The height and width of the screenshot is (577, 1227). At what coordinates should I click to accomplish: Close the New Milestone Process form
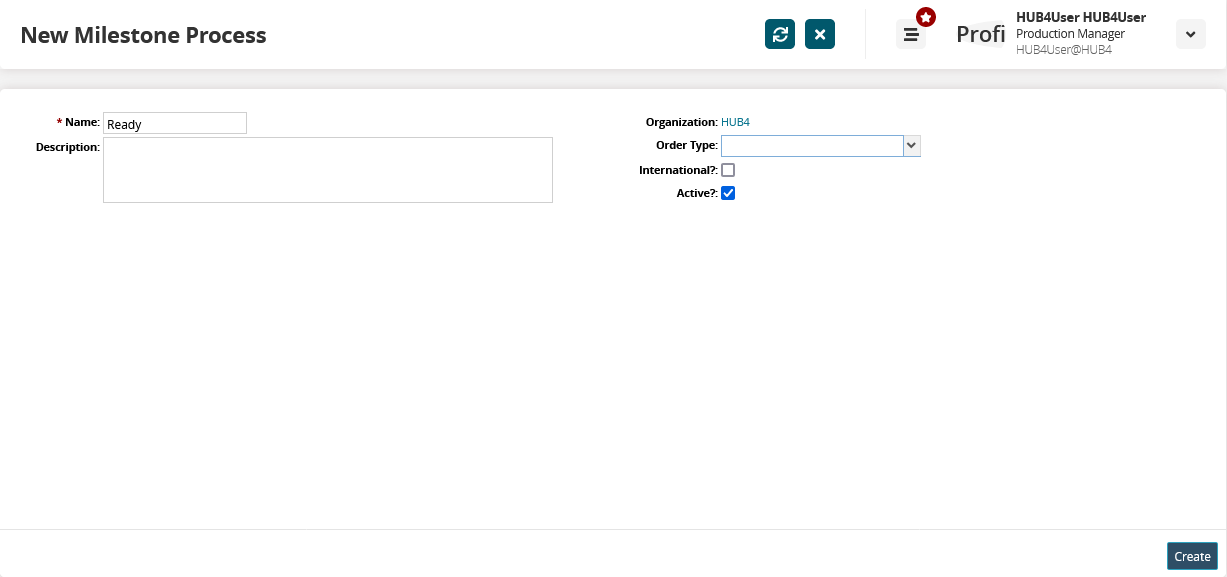pos(820,35)
